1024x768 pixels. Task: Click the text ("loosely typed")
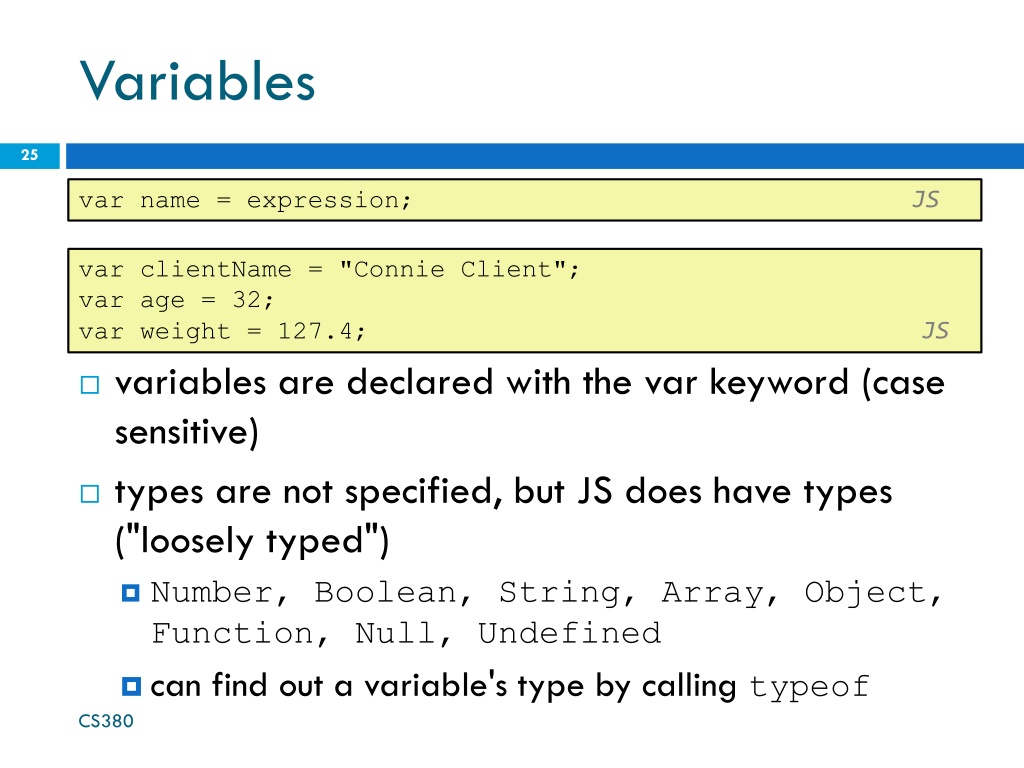pos(252,541)
